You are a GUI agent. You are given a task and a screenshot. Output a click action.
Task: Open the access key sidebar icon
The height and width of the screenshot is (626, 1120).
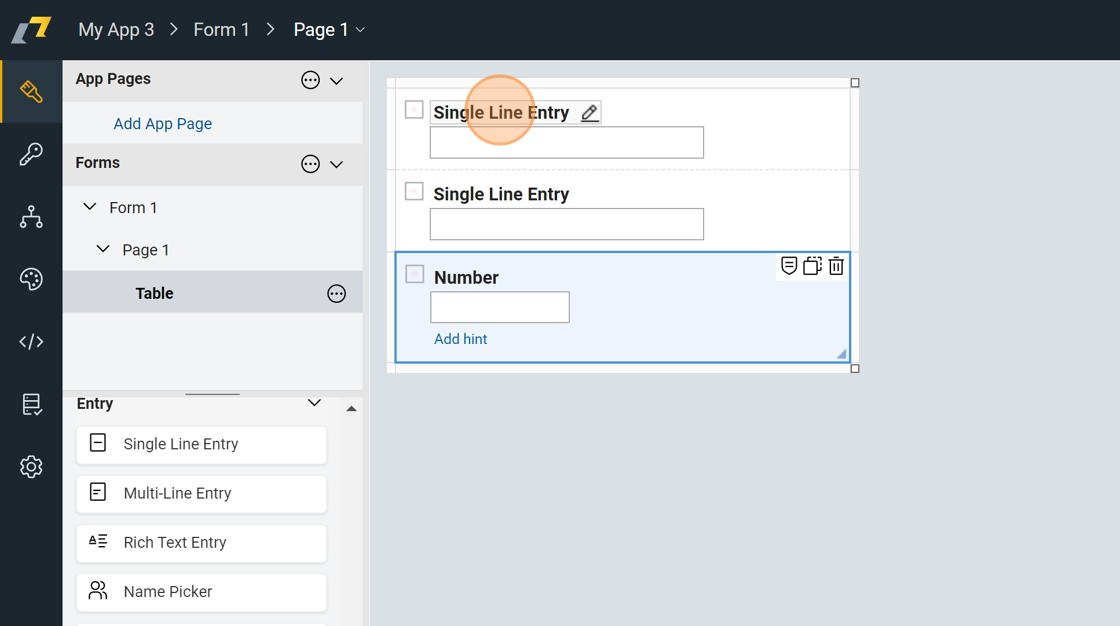[x=31, y=154]
